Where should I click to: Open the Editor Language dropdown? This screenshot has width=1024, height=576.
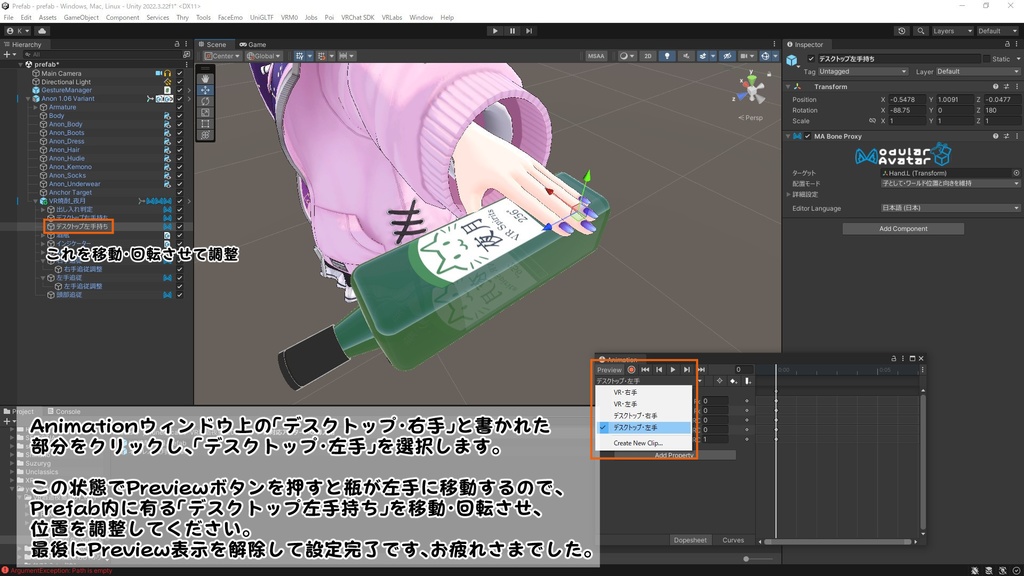click(950, 208)
